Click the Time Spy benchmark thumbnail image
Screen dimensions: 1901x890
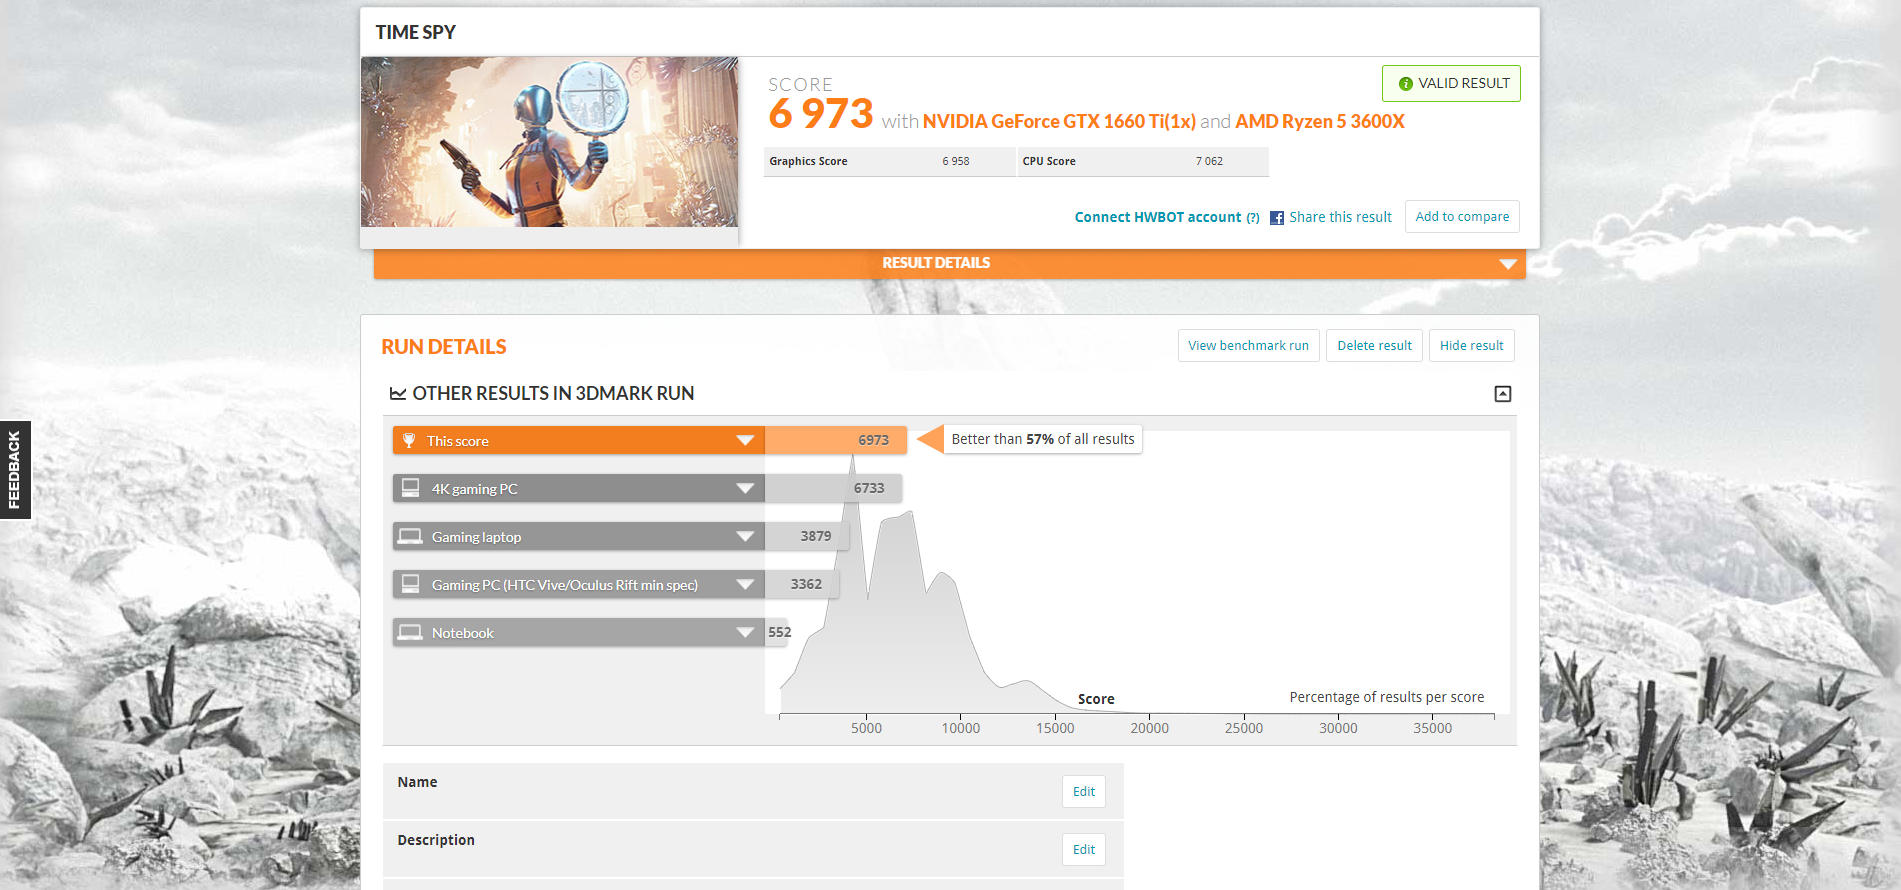click(x=549, y=142)
